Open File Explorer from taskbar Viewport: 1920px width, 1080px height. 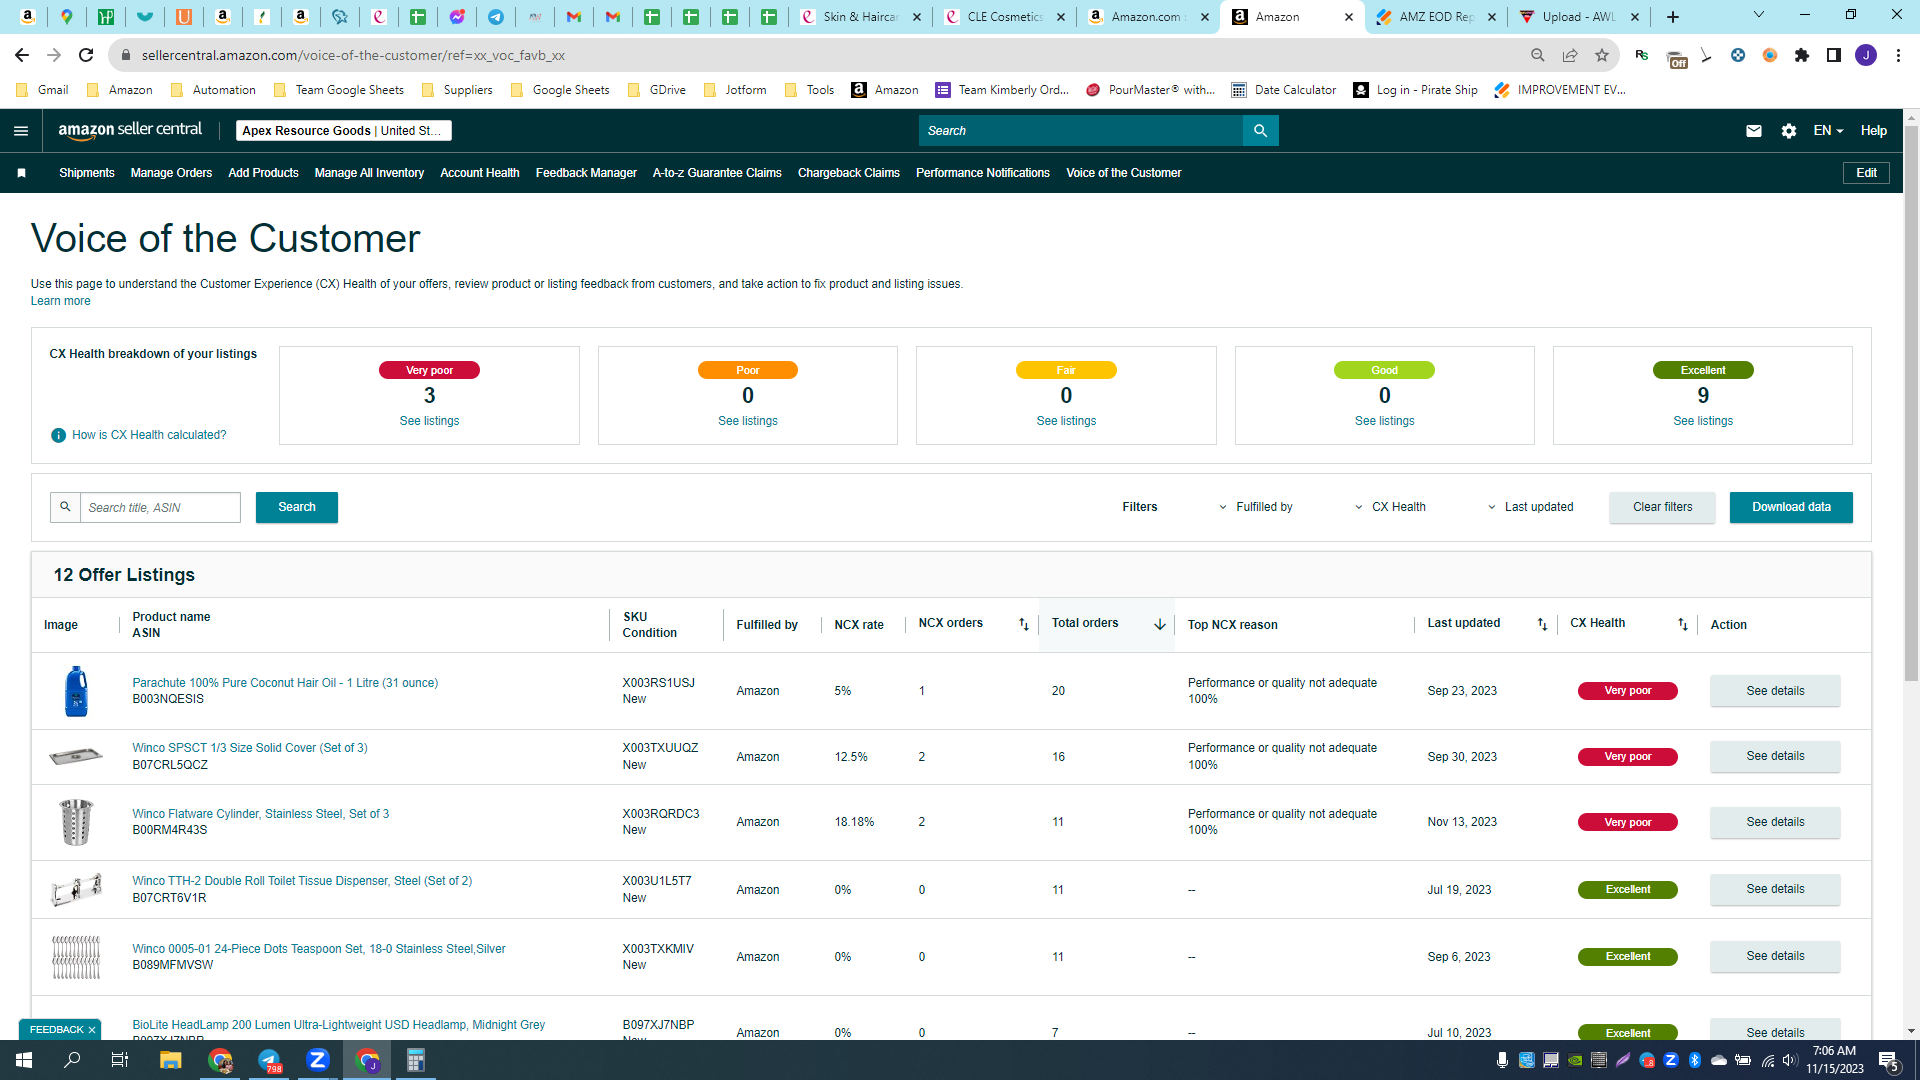pyautogui.click(x=170, y=1060)
